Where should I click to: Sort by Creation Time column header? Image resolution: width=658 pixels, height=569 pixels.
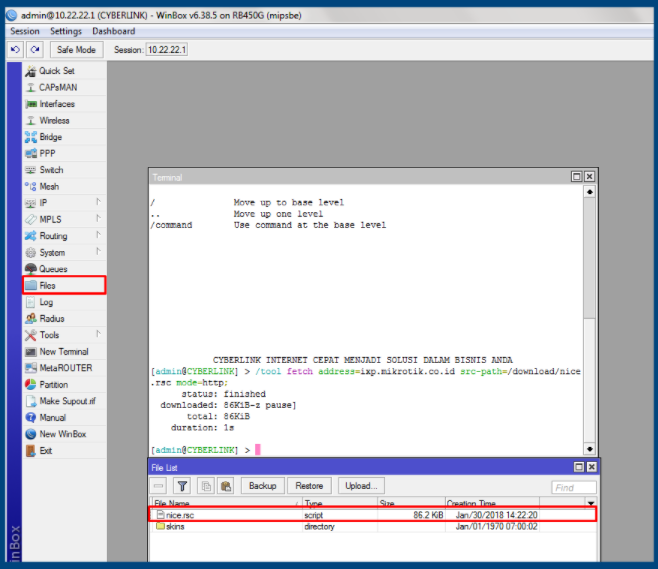click(492, 503)
